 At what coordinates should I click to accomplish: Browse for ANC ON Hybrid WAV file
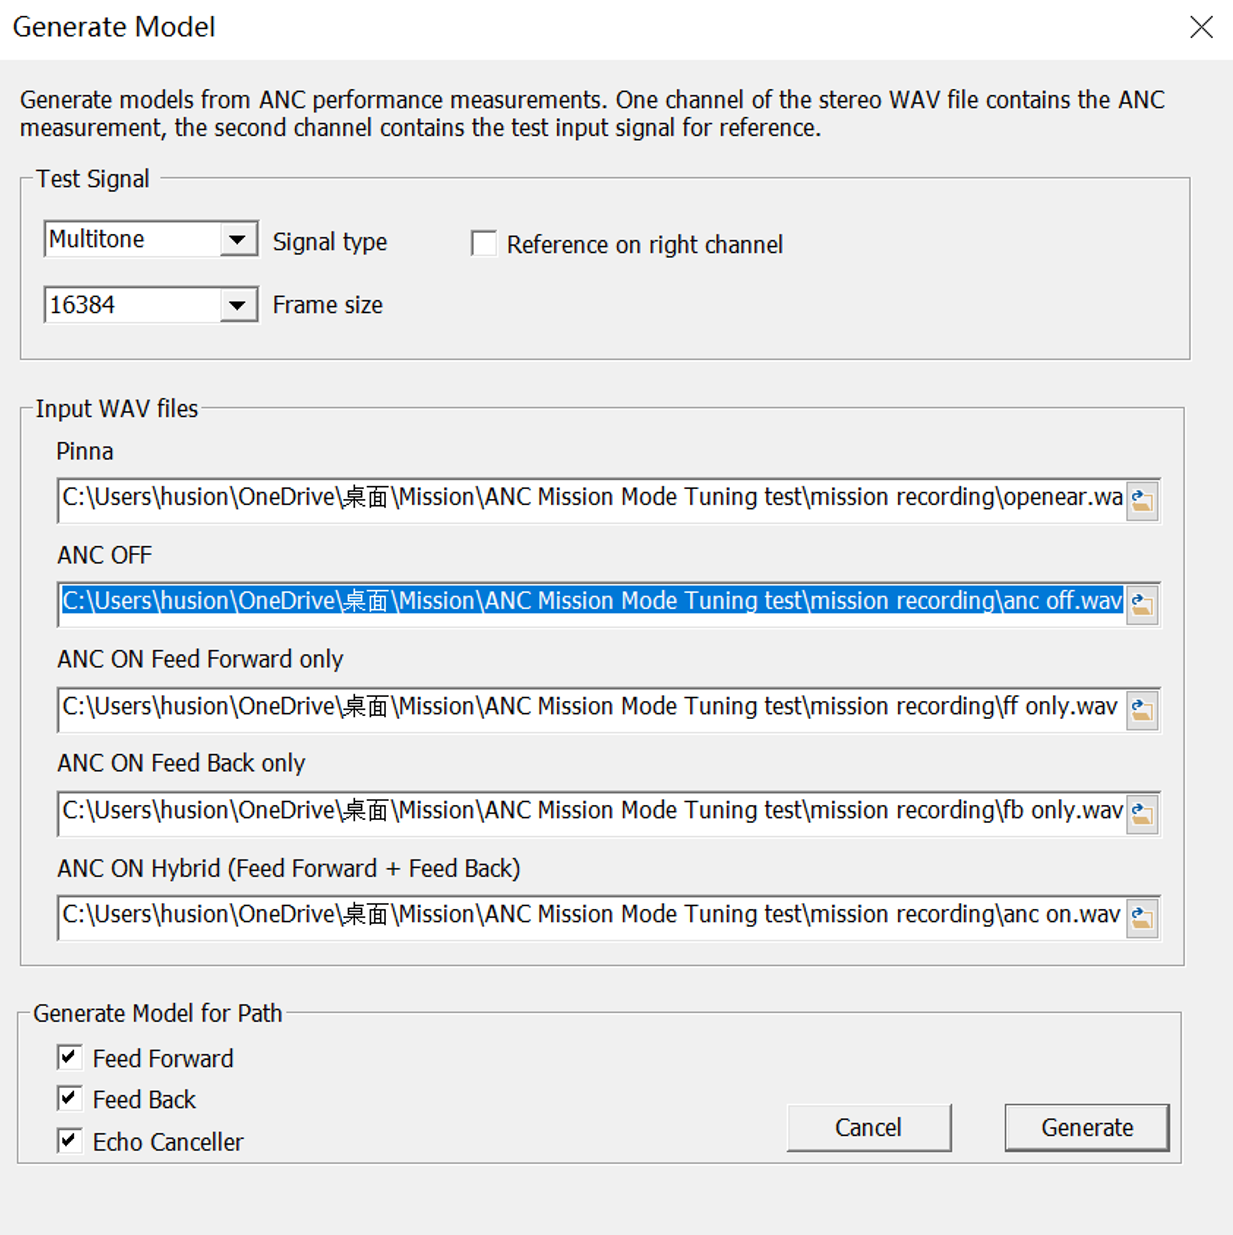pyautogui.click(x=1142, y=917)
